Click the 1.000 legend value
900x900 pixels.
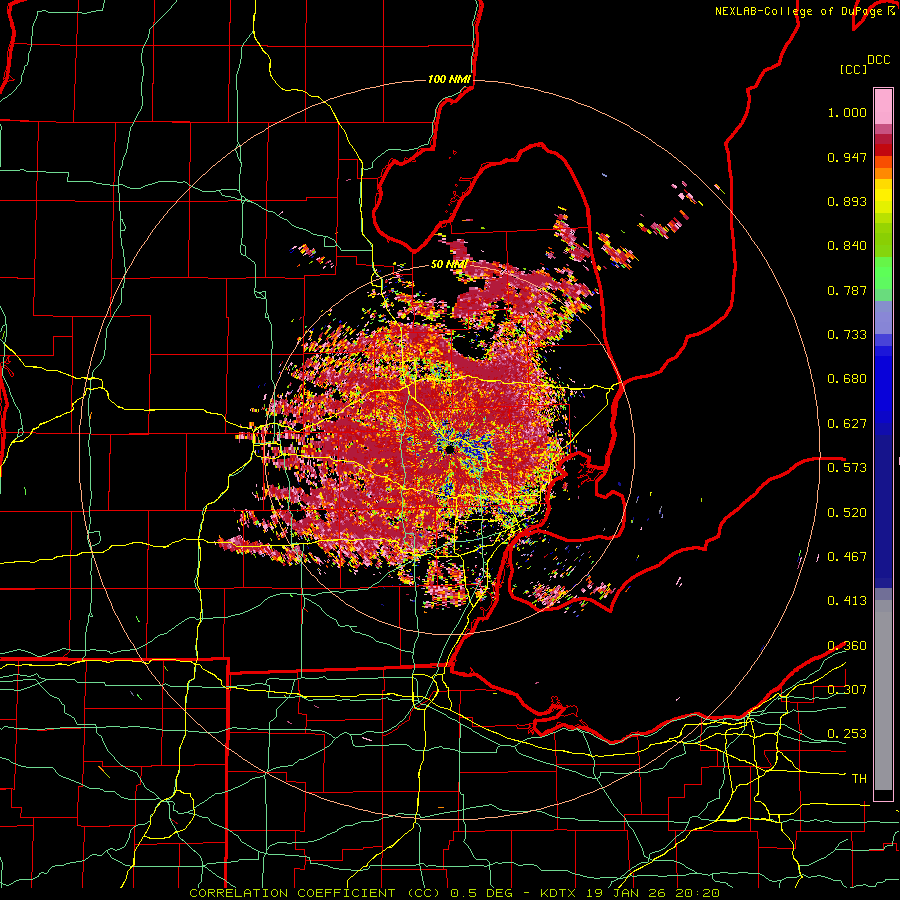pos(847,112)
